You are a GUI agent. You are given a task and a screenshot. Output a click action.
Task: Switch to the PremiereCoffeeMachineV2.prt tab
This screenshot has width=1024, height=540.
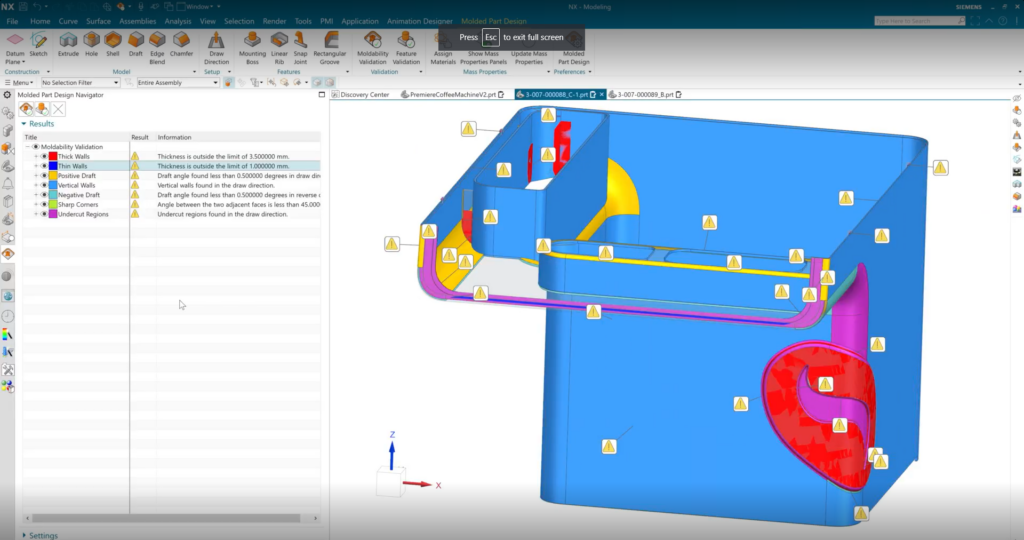click(x=454, y=94)
